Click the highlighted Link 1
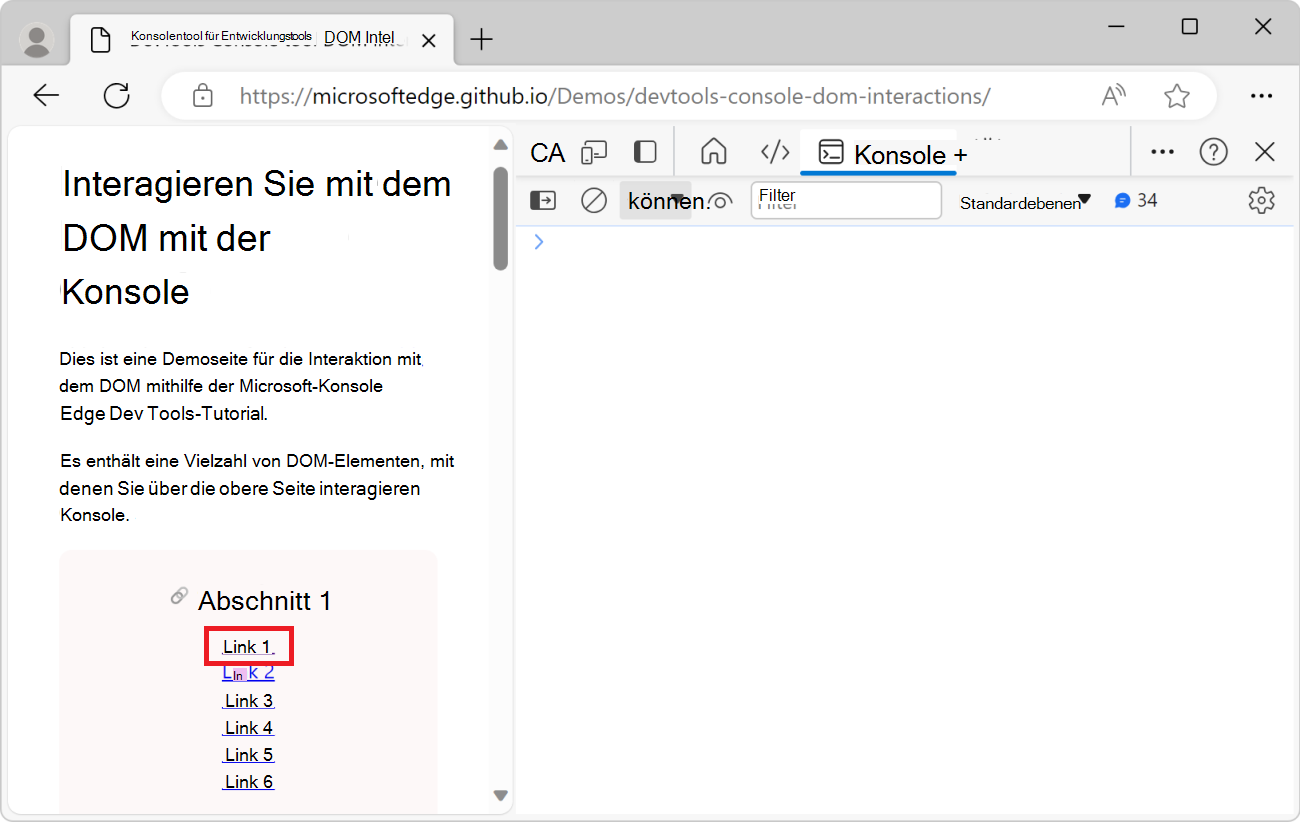Screen dimensions: 1300x822 coord(248,645)
